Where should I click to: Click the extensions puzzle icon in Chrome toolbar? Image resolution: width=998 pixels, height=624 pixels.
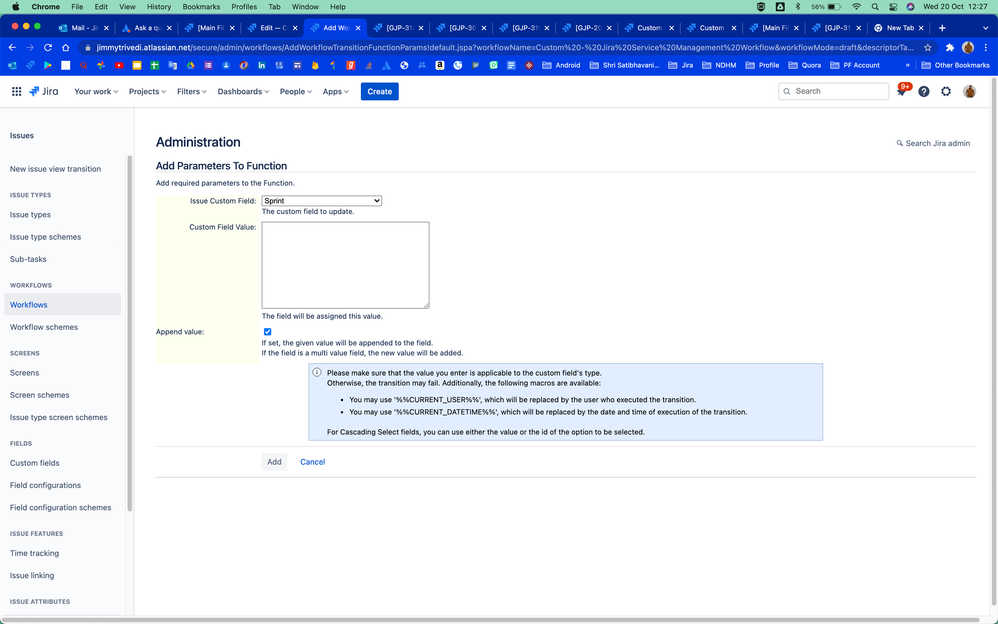[x=948, y=46]
